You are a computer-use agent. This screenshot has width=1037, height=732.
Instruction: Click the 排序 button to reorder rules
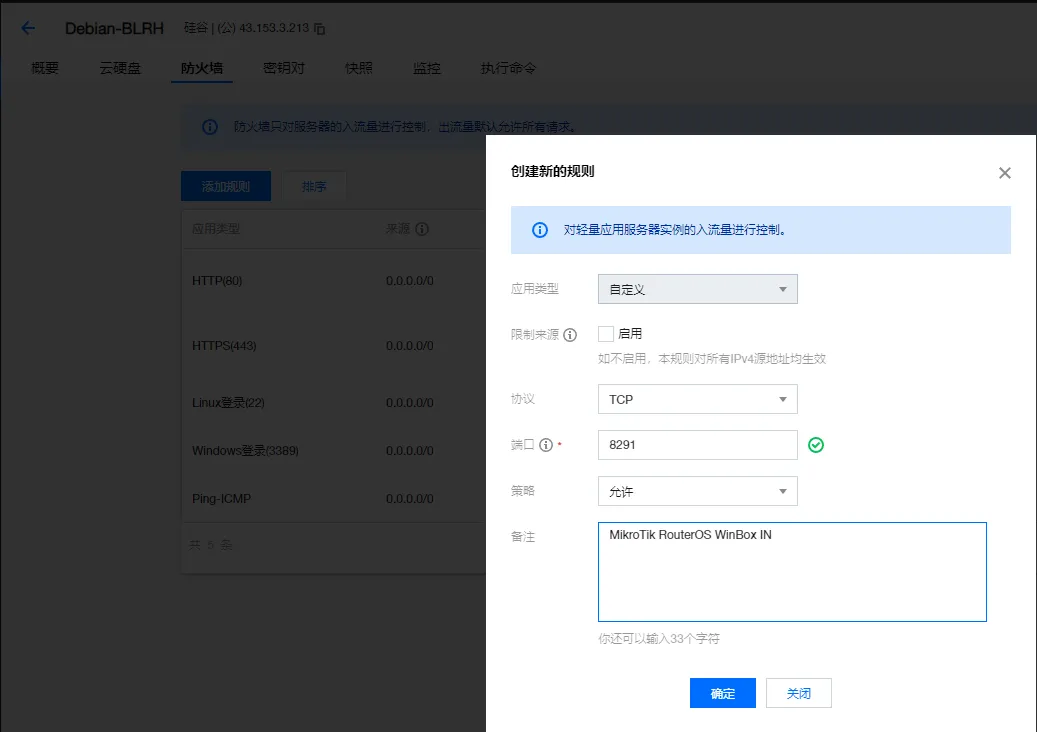tap(314, 186)
